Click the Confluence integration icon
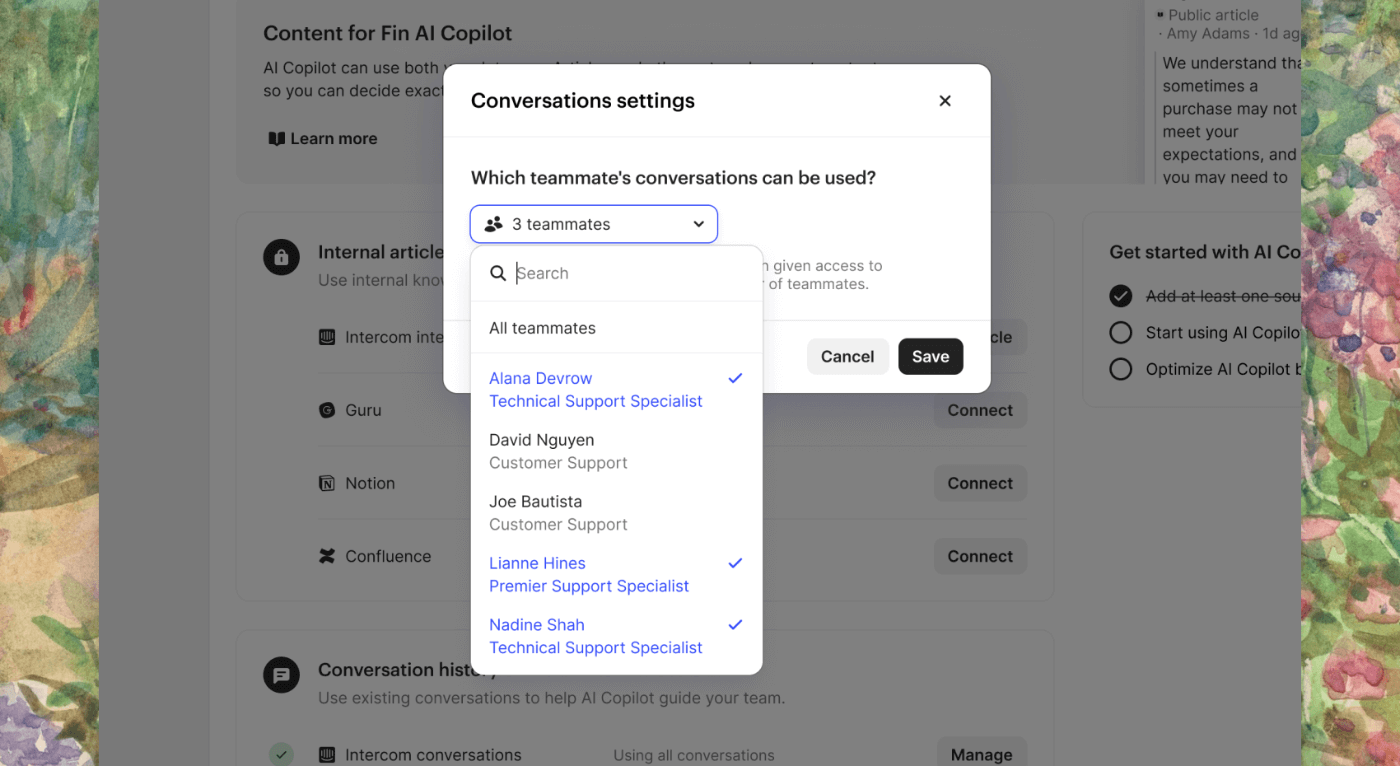1400x766 pixels. pos(326,556)
